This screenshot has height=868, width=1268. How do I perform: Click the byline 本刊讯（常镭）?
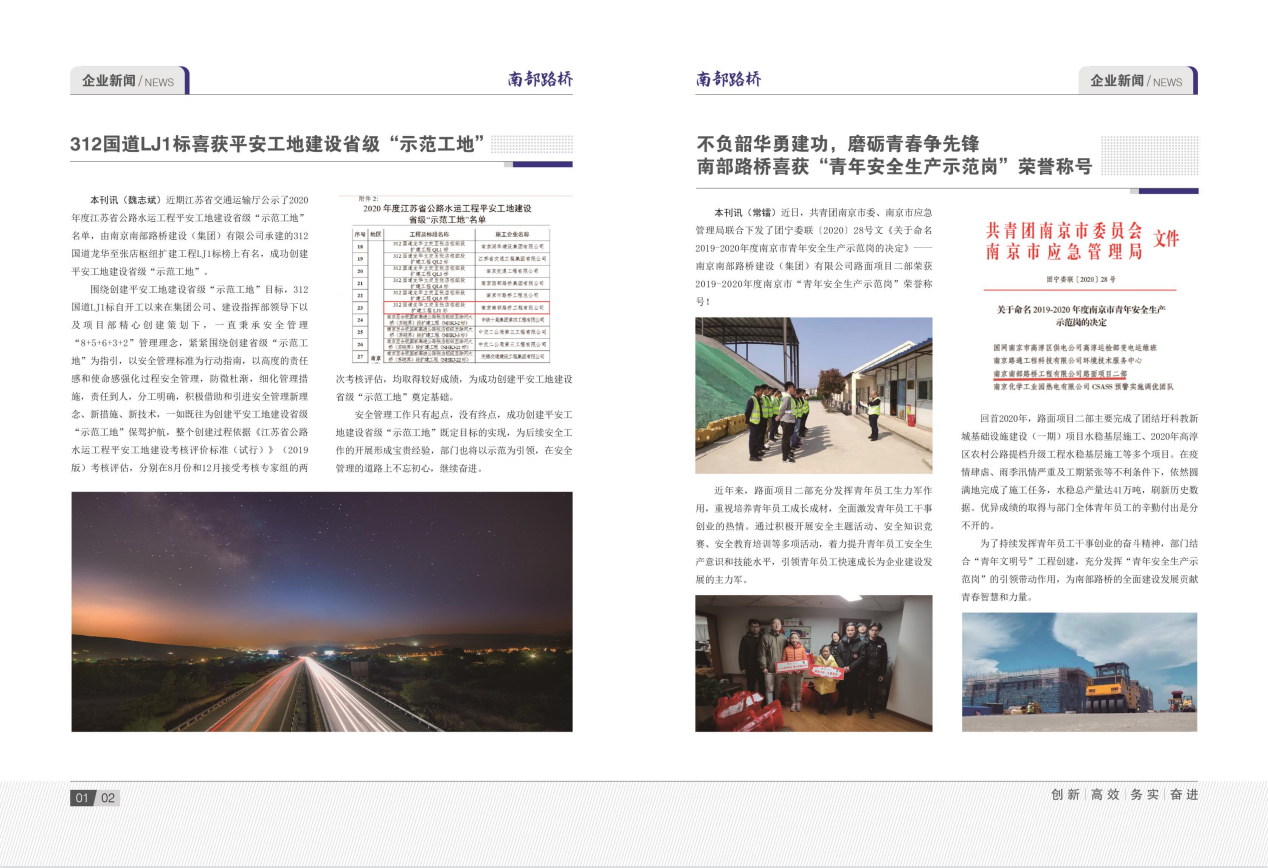[745, 213]
